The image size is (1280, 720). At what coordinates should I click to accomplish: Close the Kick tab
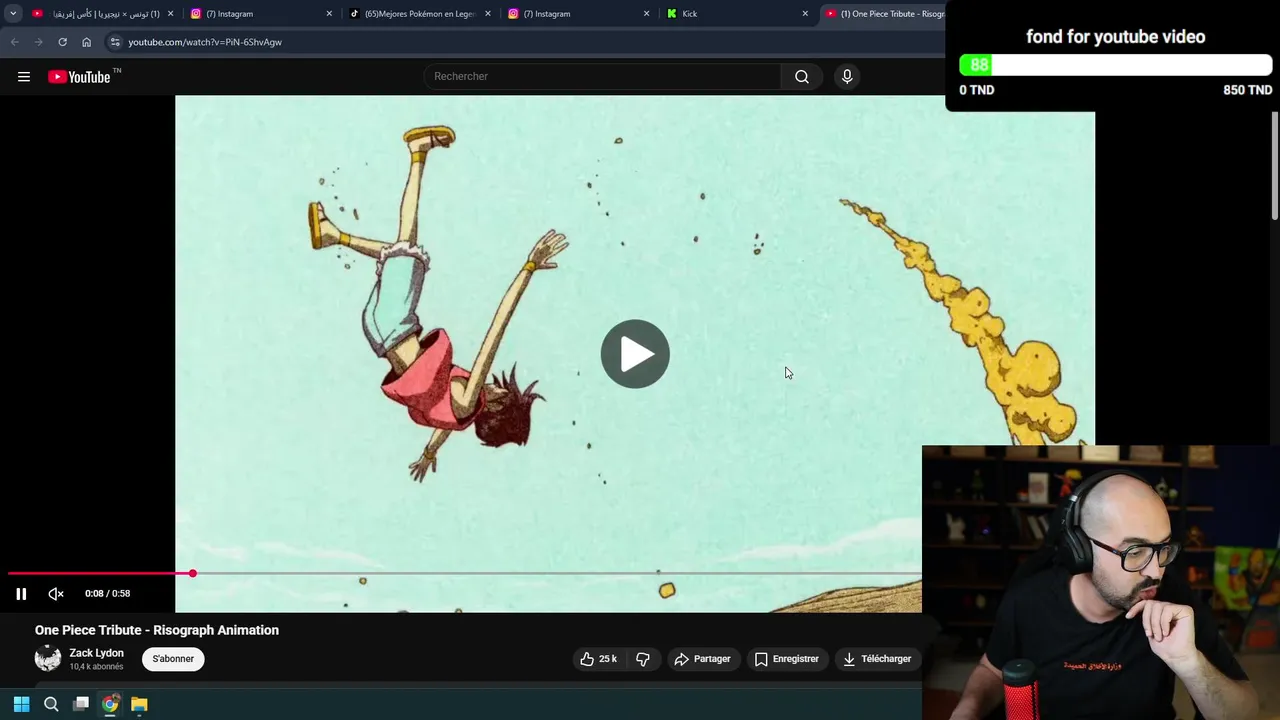[x=805, y=14]
